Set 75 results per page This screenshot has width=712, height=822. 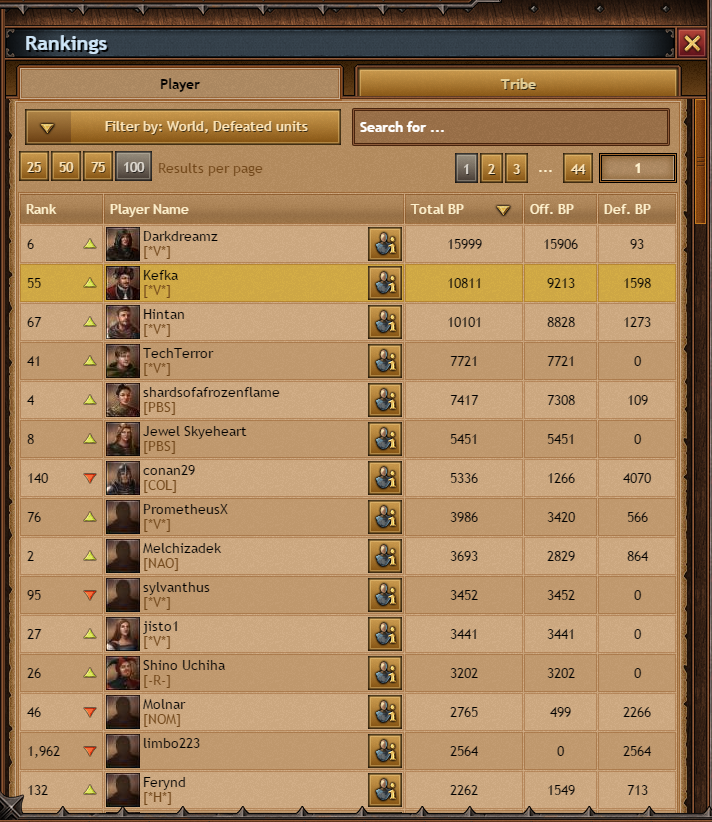click(x=98, y=167)
